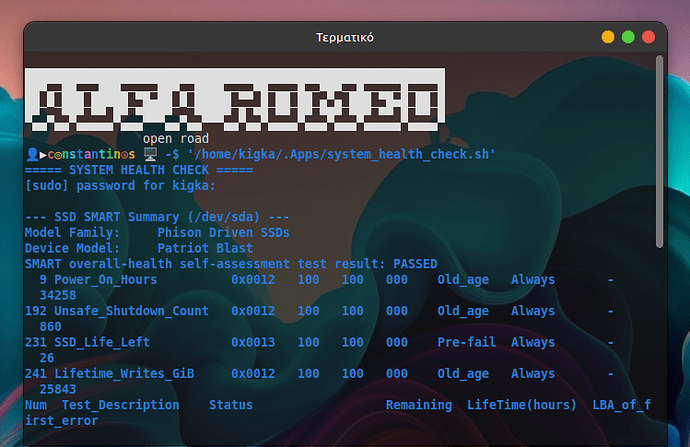Click the 'PASSED' test result
The height and width of the screenshot is (447, 690).
click(x=415, y=264)
